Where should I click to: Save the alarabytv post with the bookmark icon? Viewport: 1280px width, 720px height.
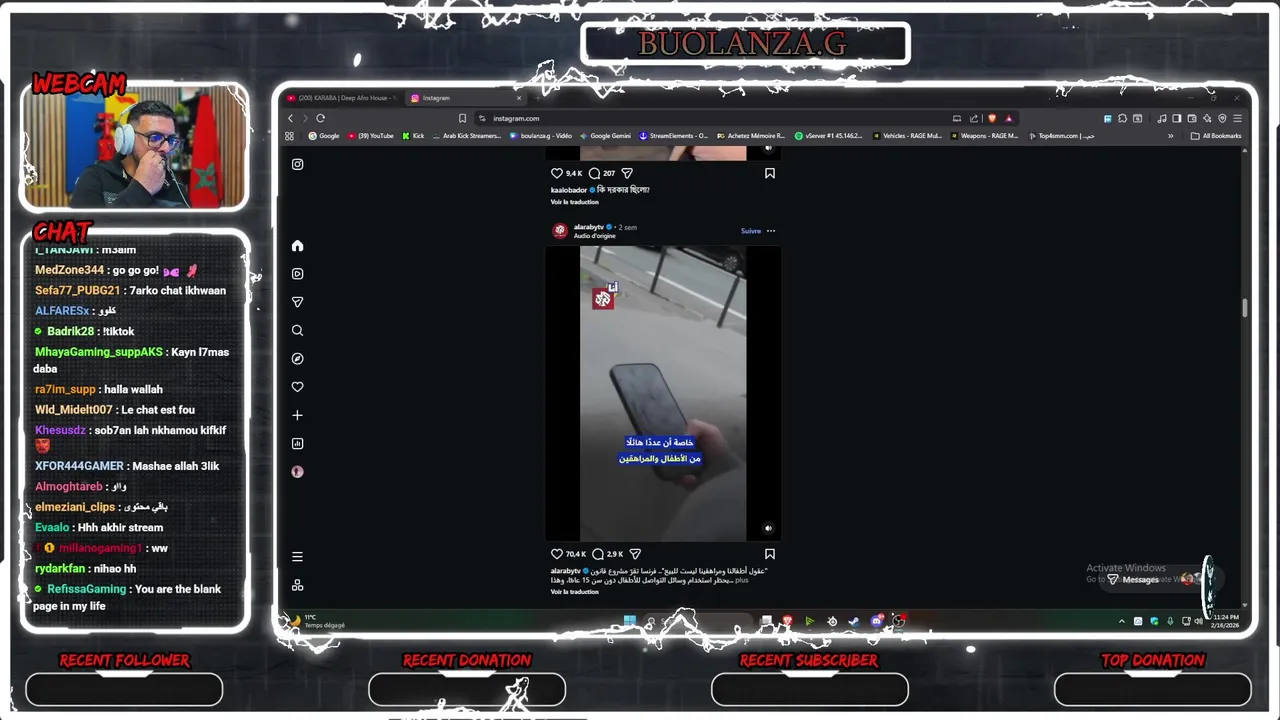click(x=770, y=554)
